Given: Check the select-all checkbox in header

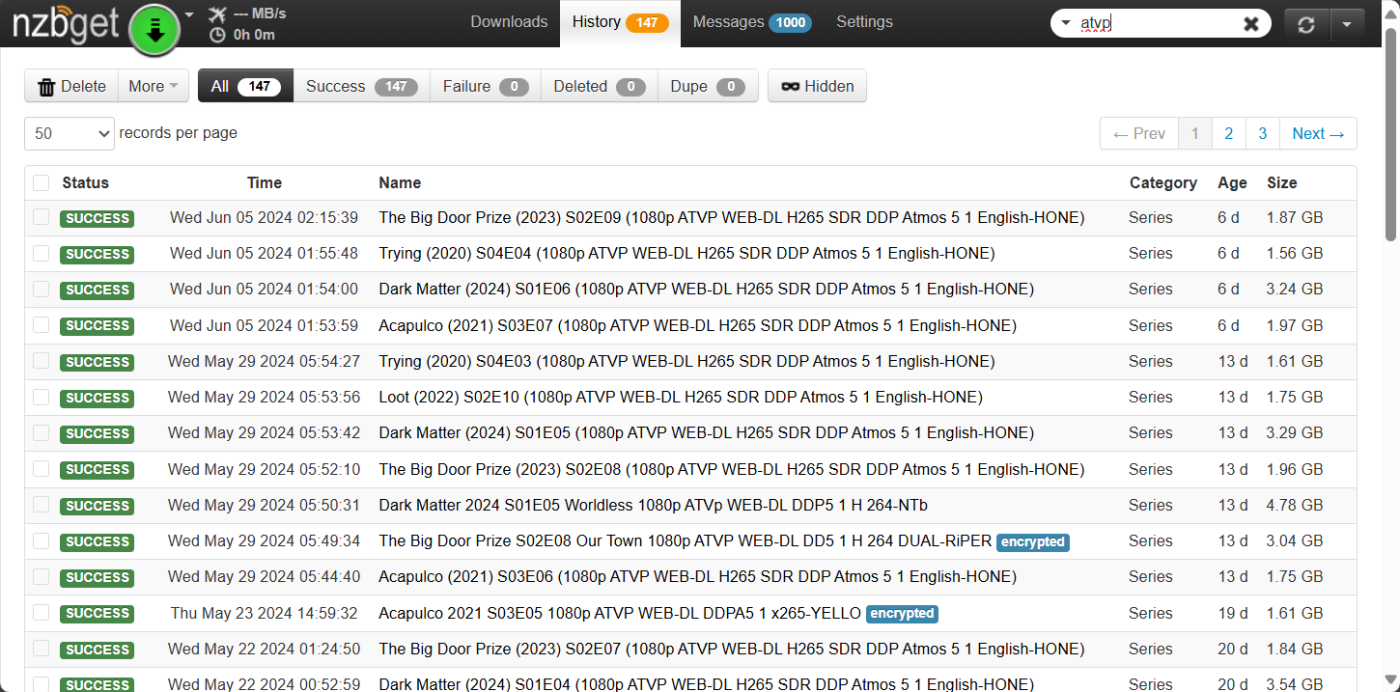Looking at the screenshot, I should pyautogui.click(x=41, y=183).
